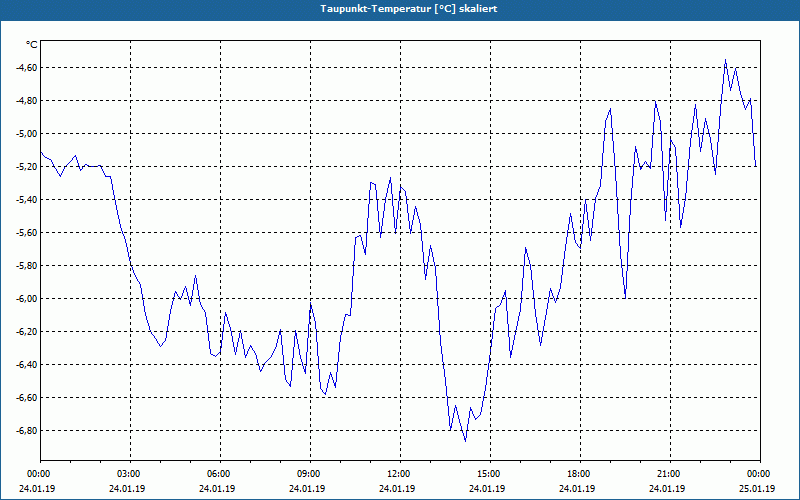800x500 pixels.
Task: Click the -6,60 y-axis label
Action: coord(27,397)
